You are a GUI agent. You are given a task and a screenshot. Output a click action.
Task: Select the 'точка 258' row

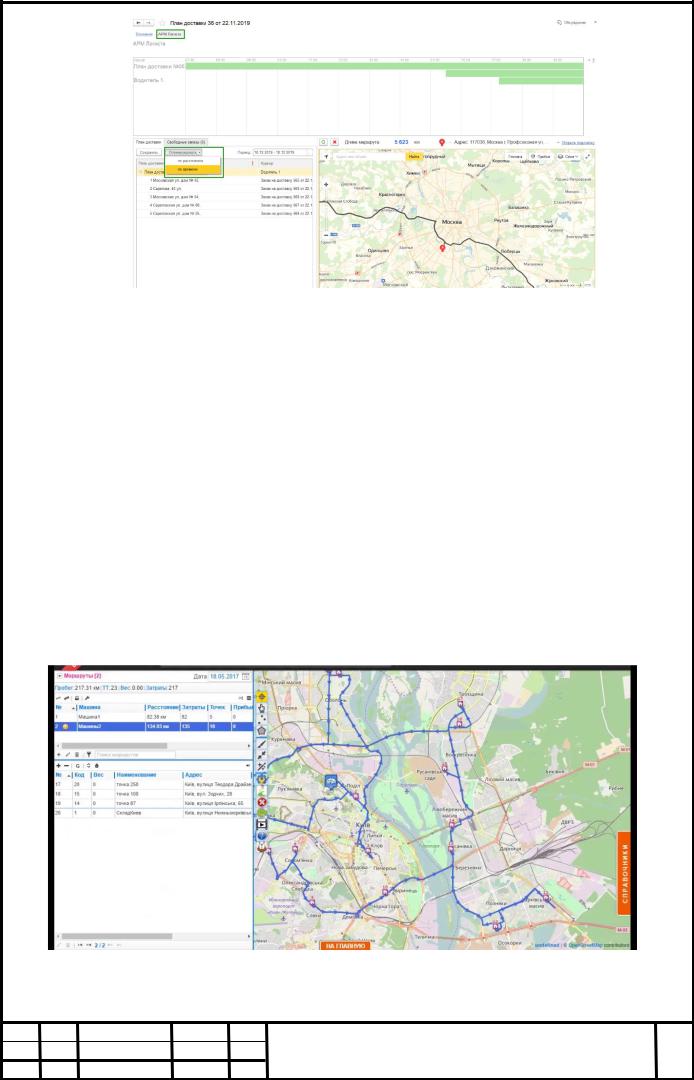[x=154, y=784]
